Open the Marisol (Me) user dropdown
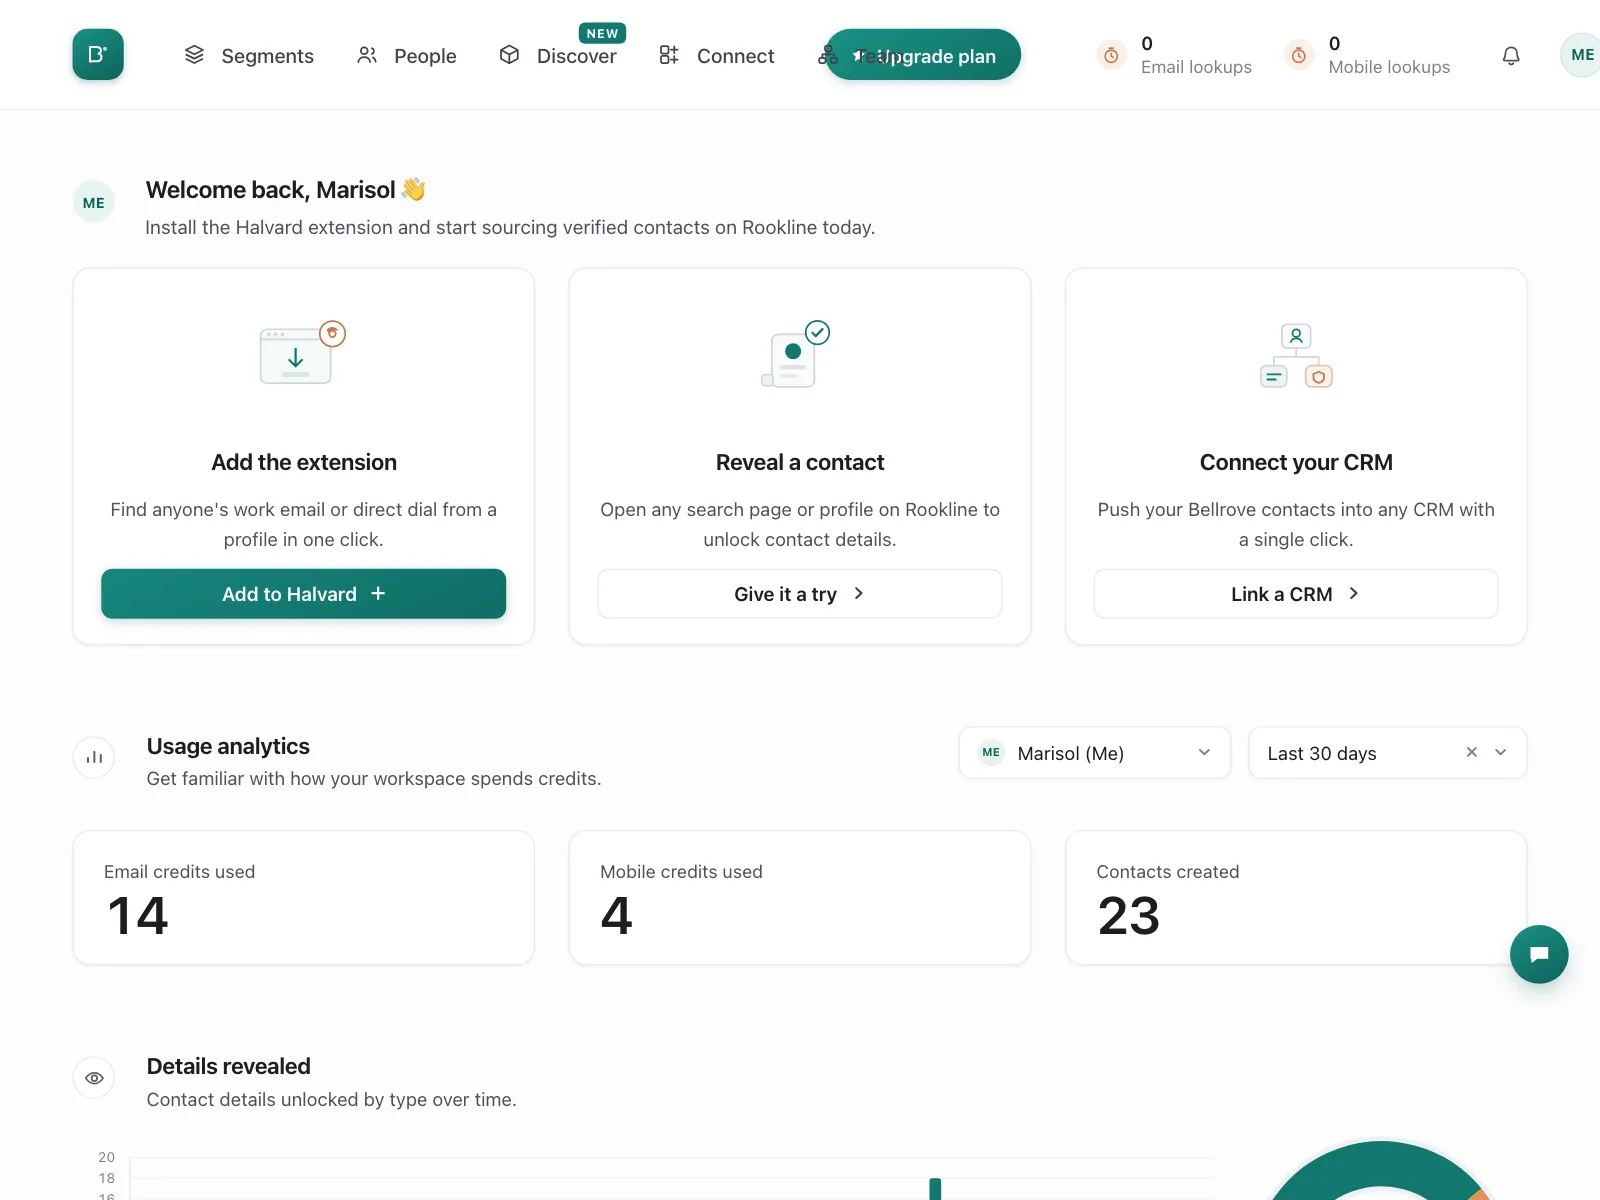Image resolution: width=1600 pixels, height=1200 pixels. (1095, 753)
